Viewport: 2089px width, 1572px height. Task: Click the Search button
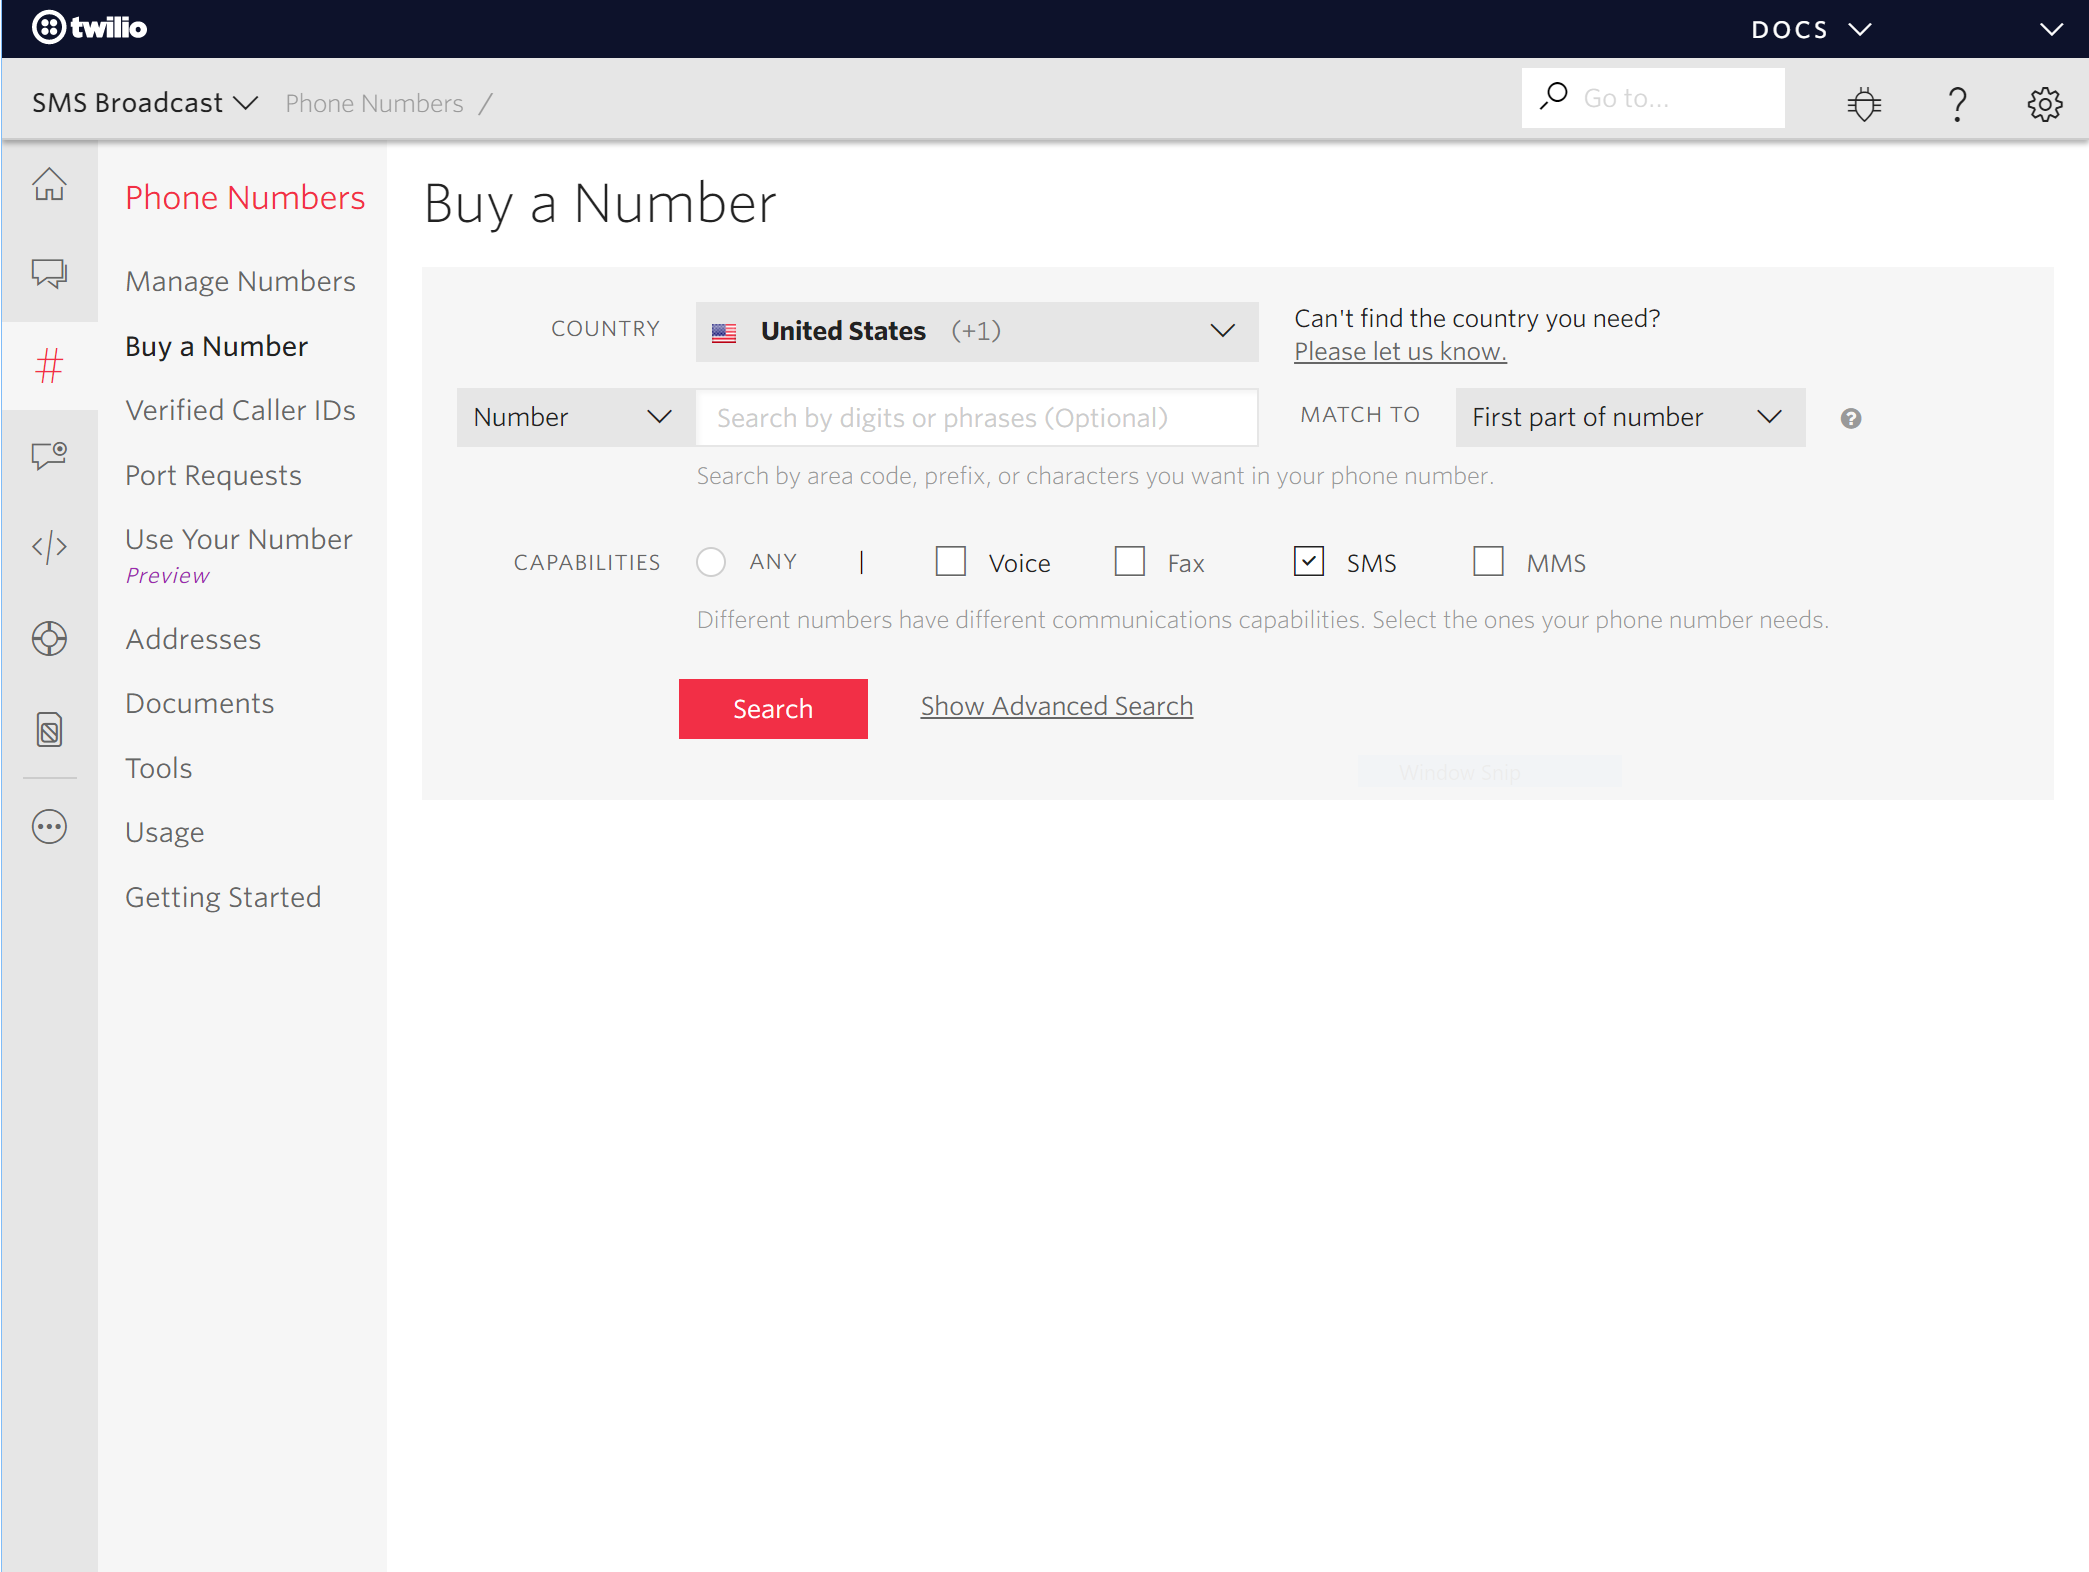click(773, 708)
